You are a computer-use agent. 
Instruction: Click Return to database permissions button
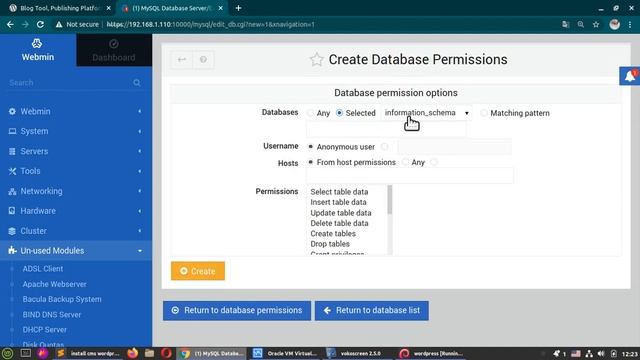pyautogui.click(x=237, y=311)
